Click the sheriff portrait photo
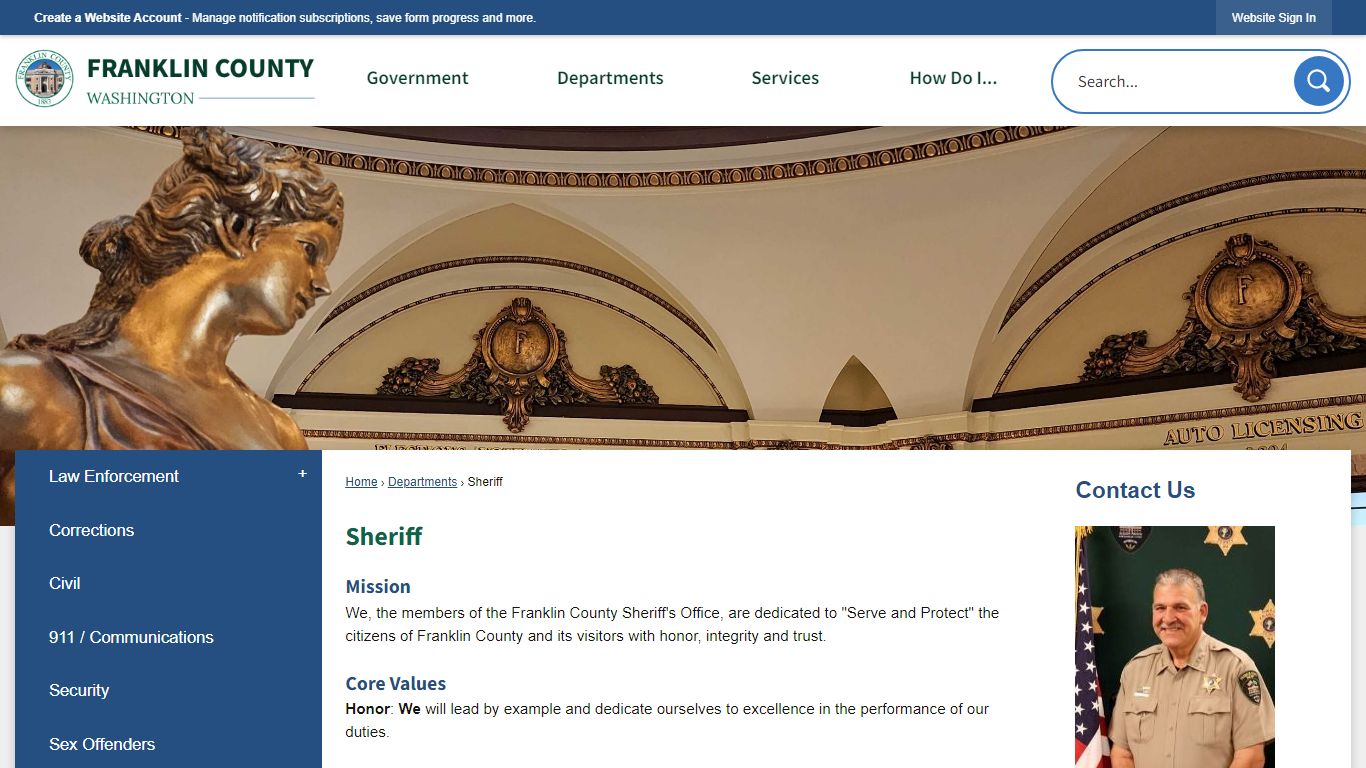 coord(1175,647)
